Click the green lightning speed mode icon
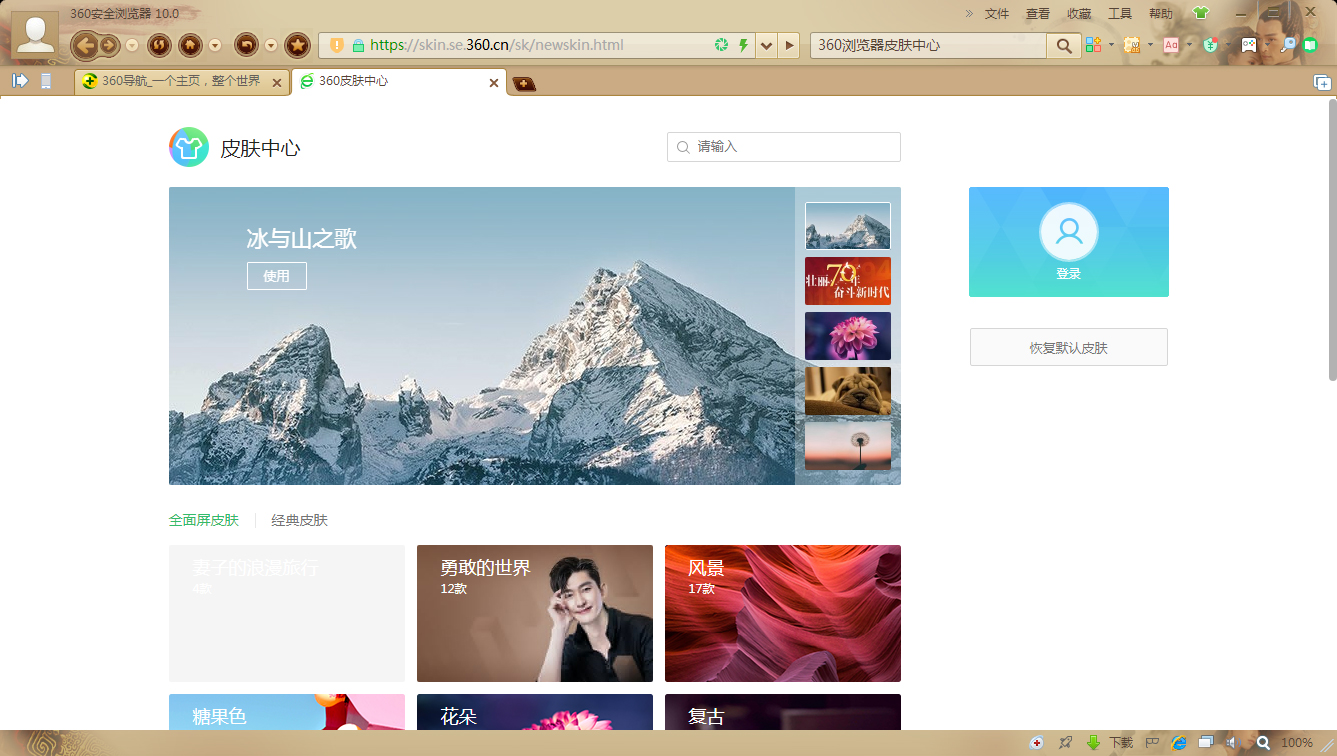This screenshot has height=756, width=1337. [x=743, y=45]
